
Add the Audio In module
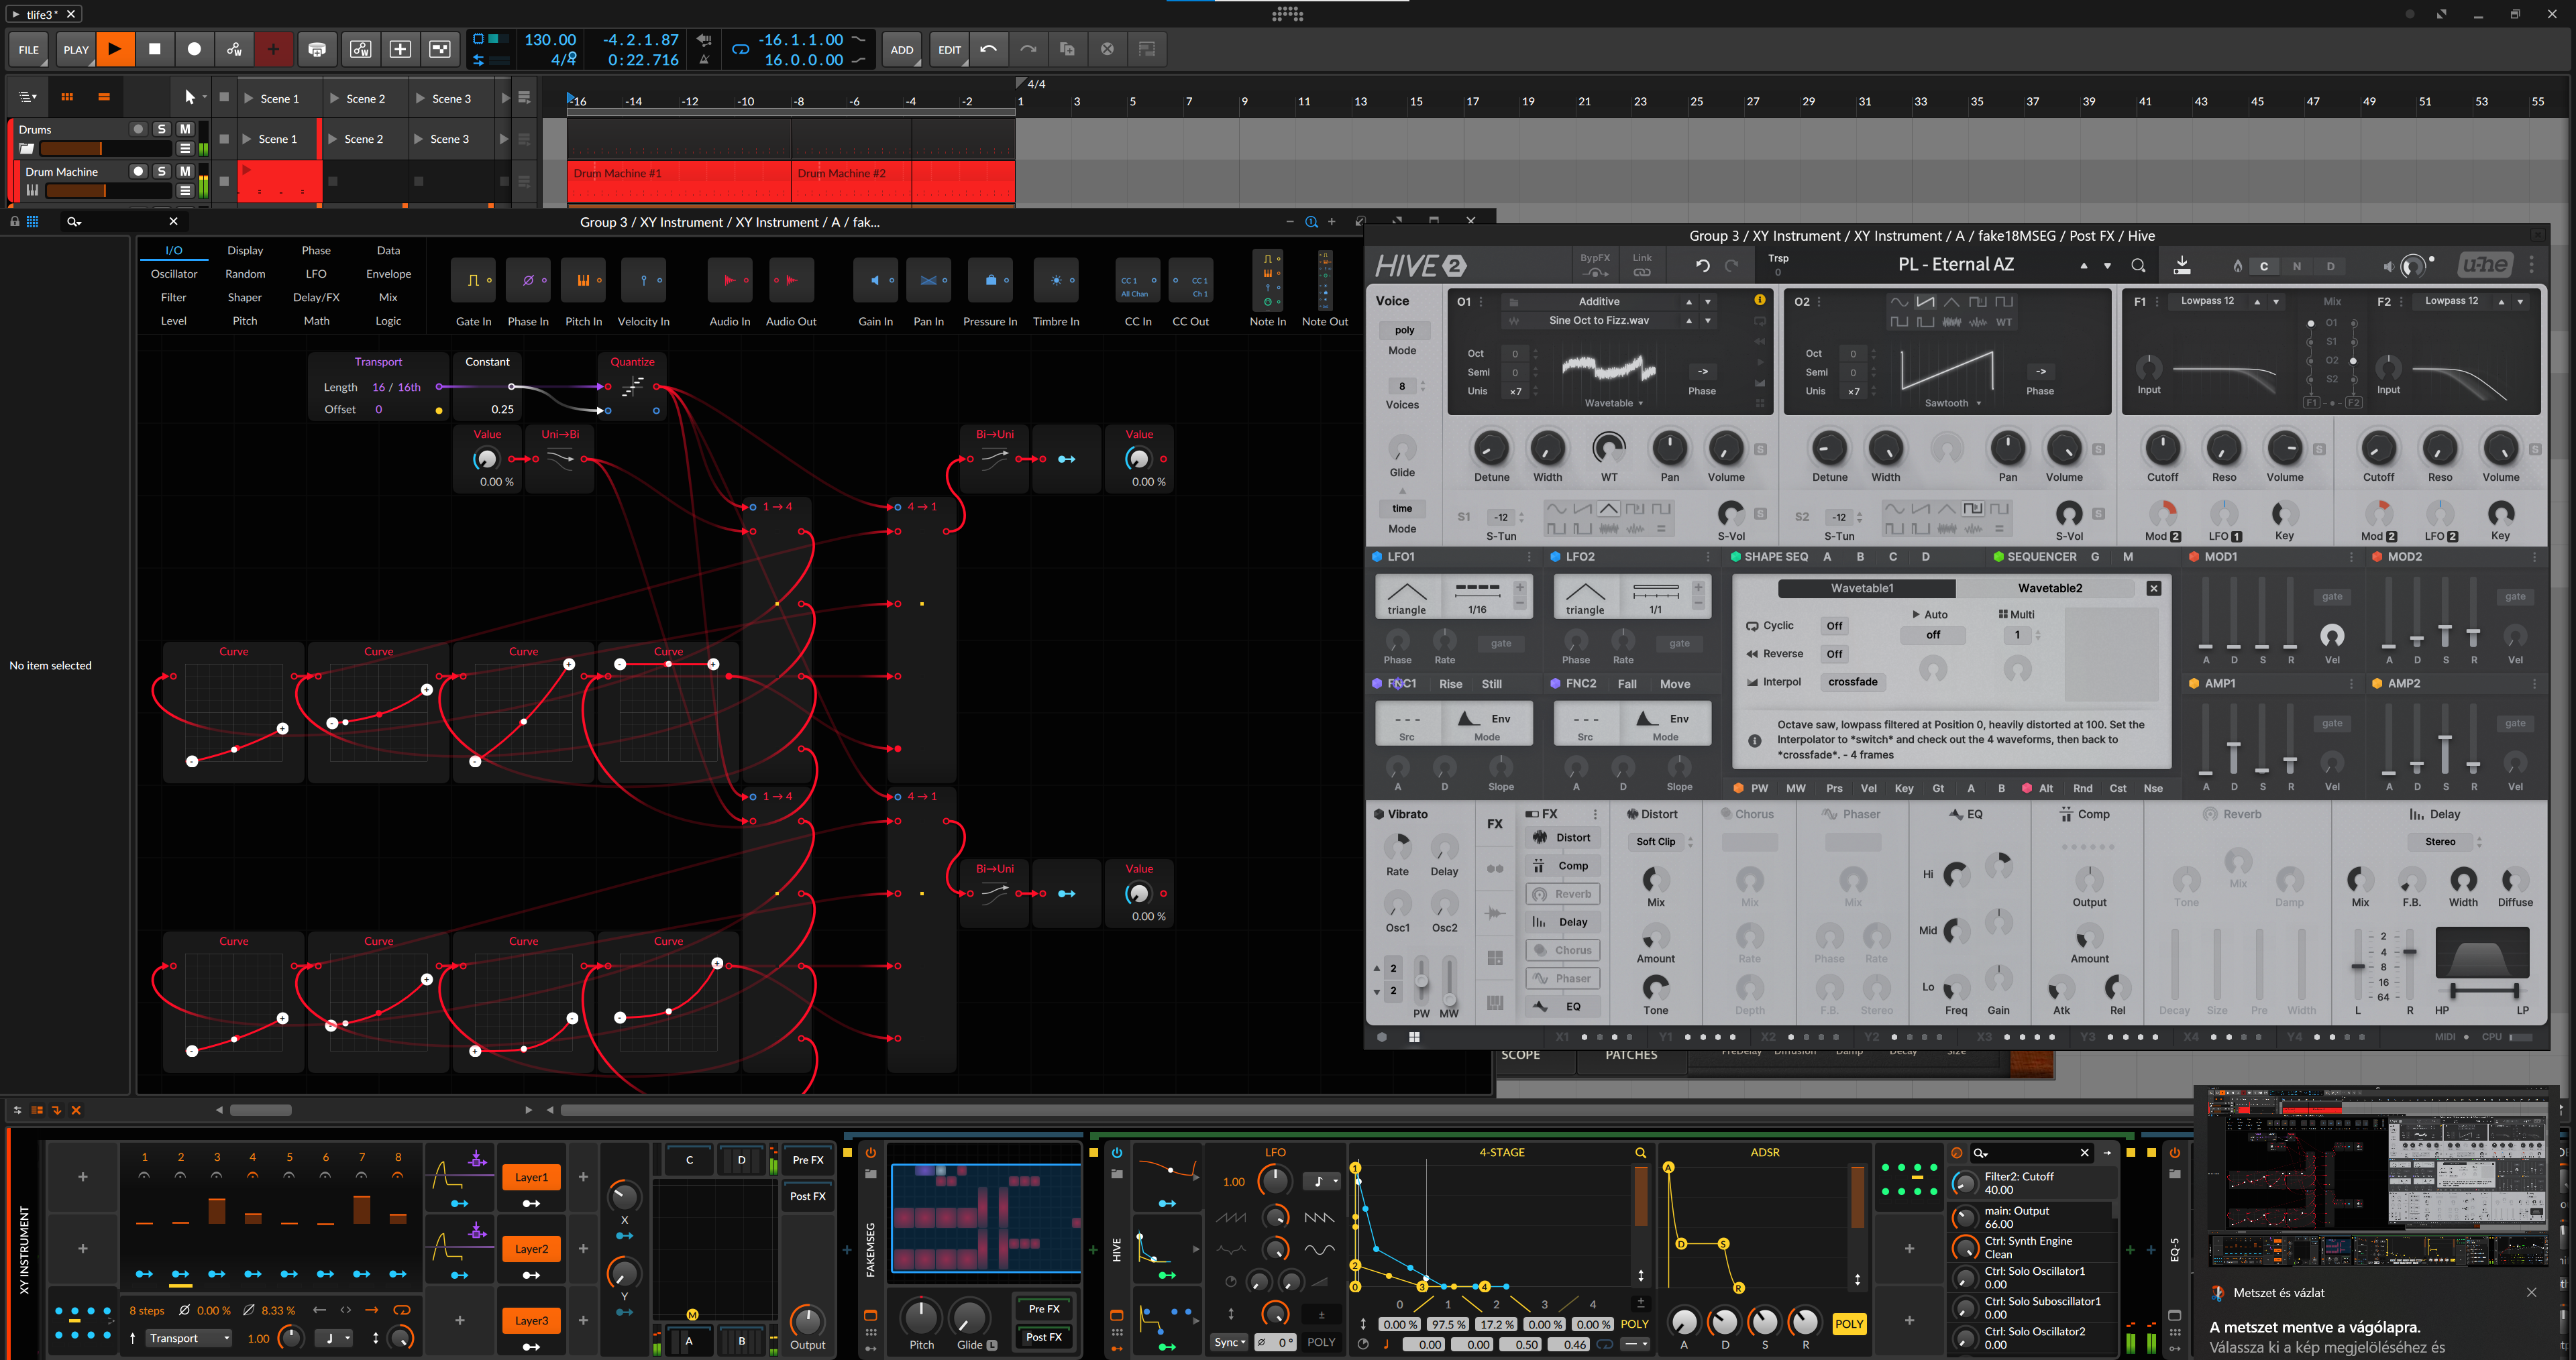click(x=730, y=281)
